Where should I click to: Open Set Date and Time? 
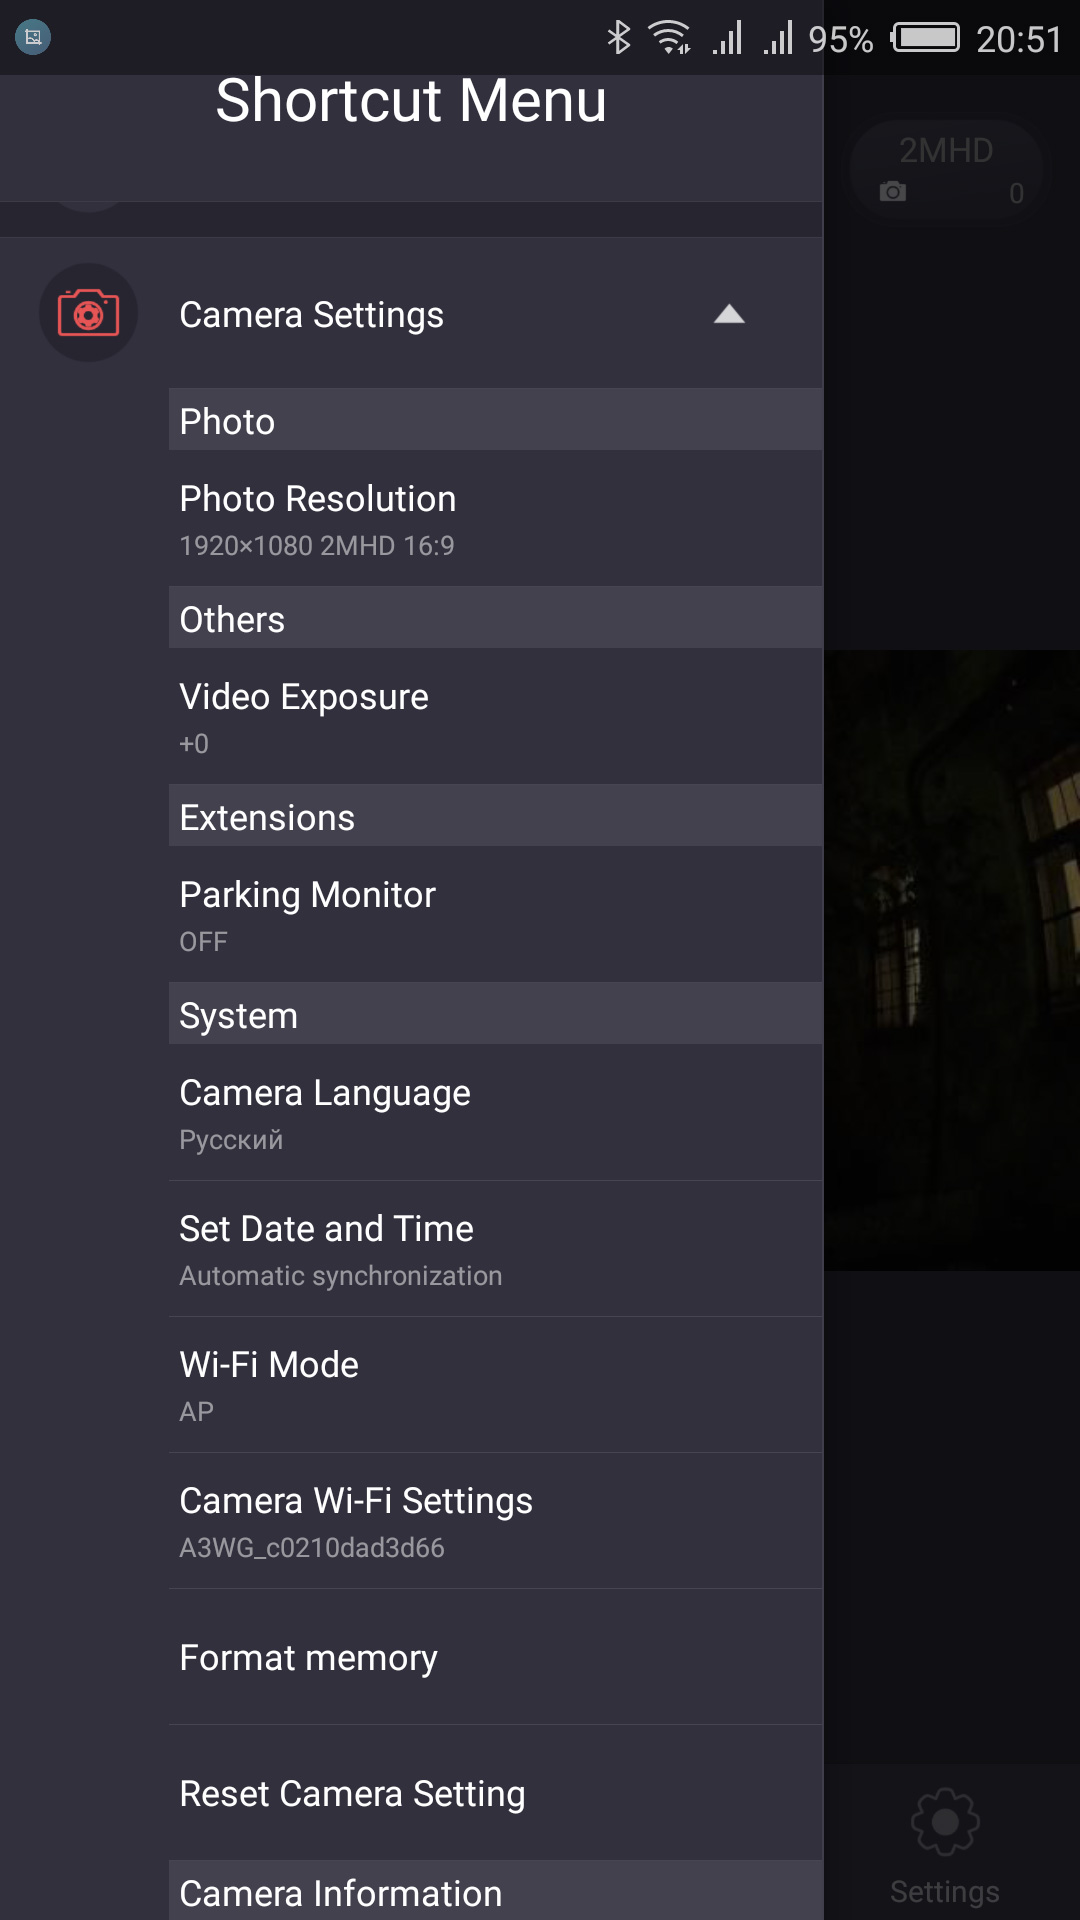click(x=495, y=1248)
